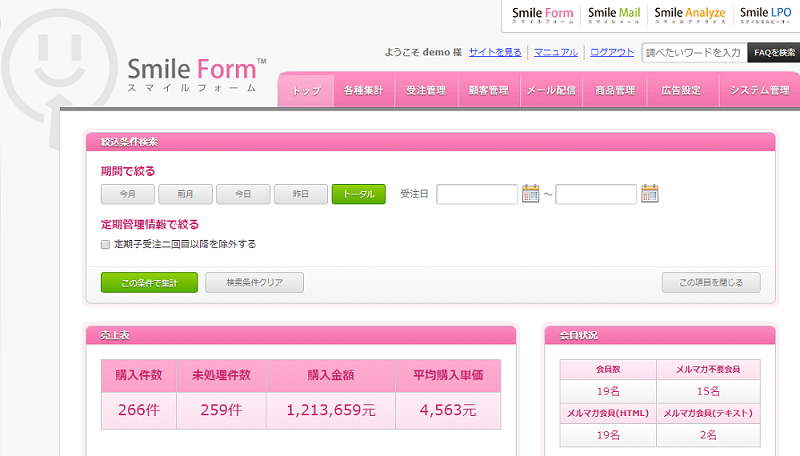Open the メール配信 tab
The width and height of the screenshot is (800, 456).
(x=551, y=91)
